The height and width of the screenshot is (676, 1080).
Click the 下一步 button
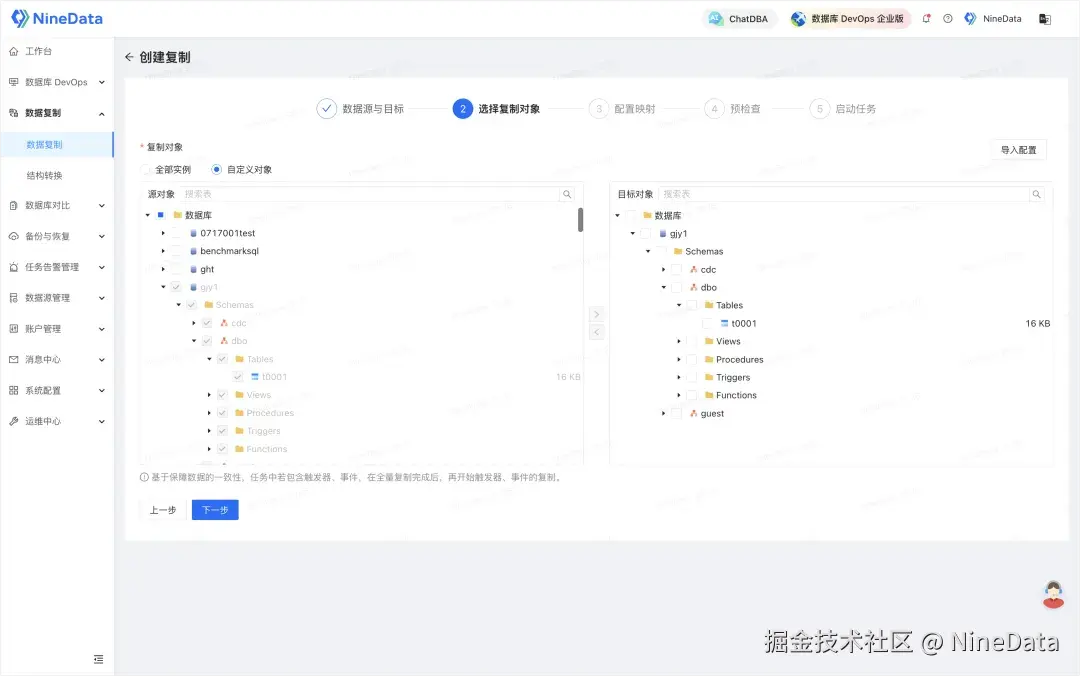(214, 510)
